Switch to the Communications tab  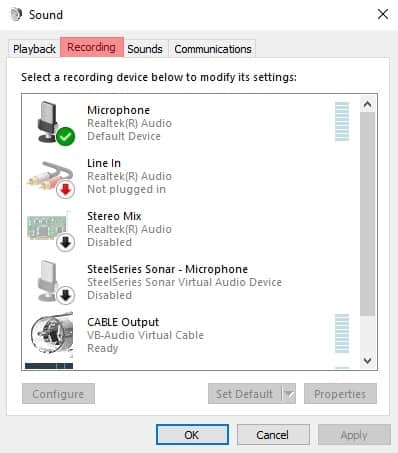pos(213,49)
